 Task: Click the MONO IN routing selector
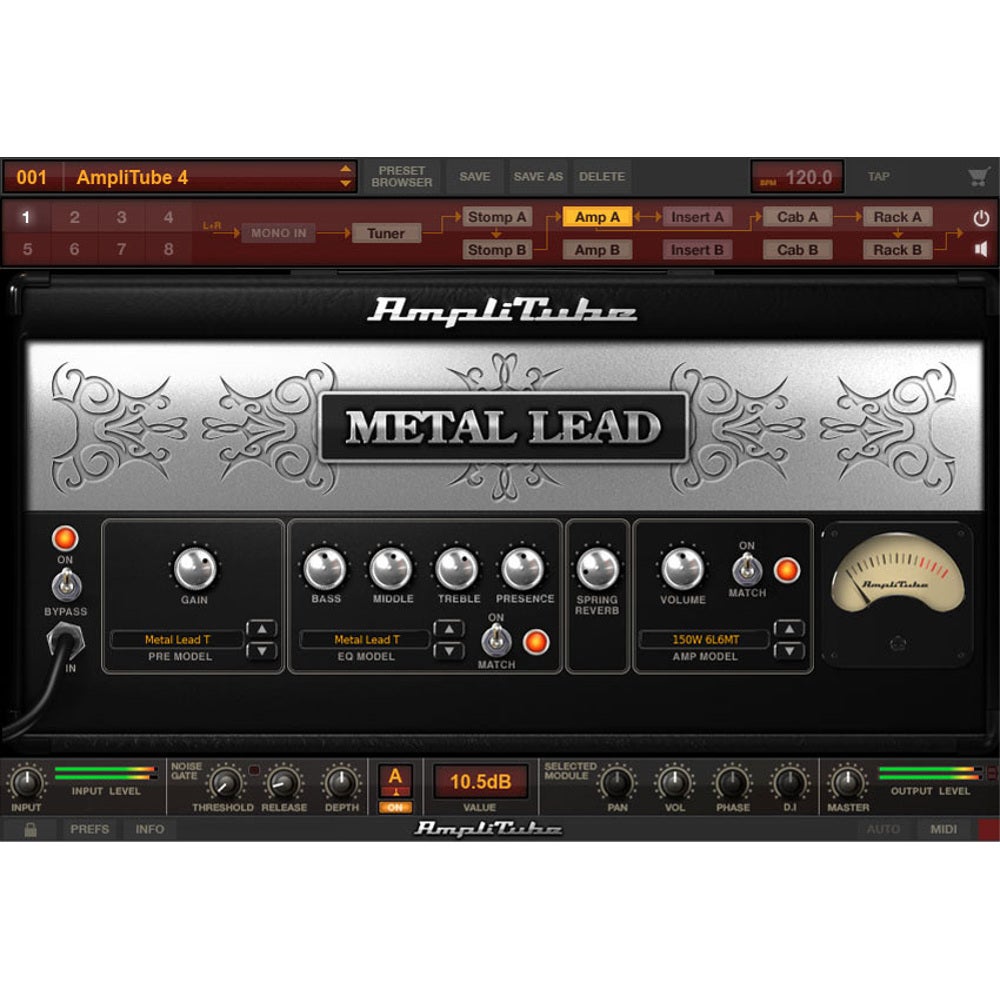279,233
